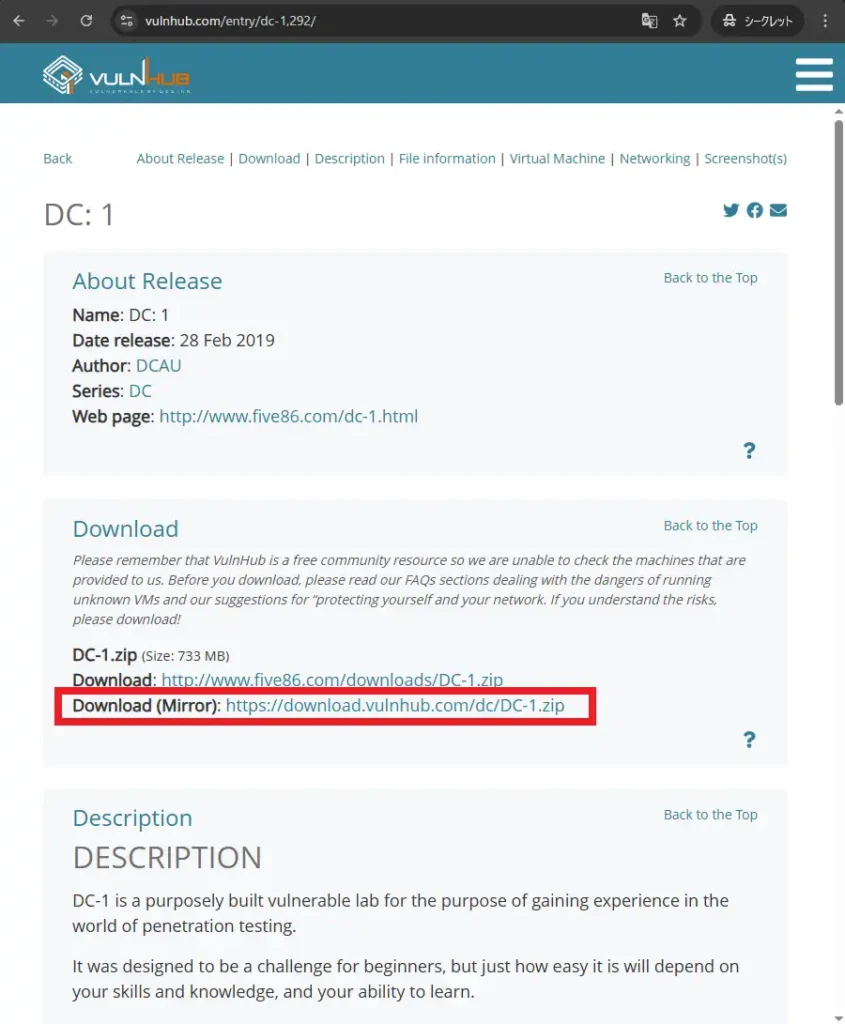845x1024 pixels.
Task: Click the Download (Mirror) vulnhub link
Action: coord(395,706)
